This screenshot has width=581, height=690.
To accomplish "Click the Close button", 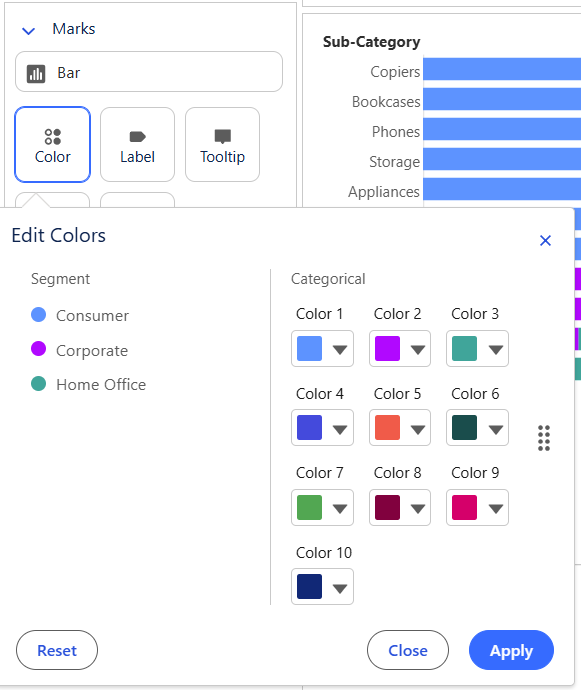I will tap(408, 650).
